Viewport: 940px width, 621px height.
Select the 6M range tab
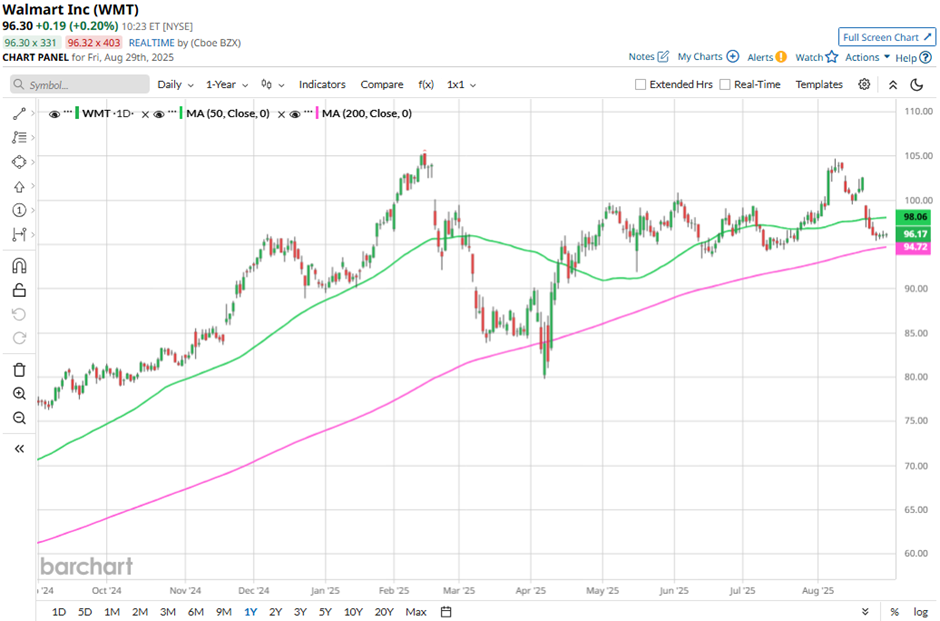[x=195, y=611]
